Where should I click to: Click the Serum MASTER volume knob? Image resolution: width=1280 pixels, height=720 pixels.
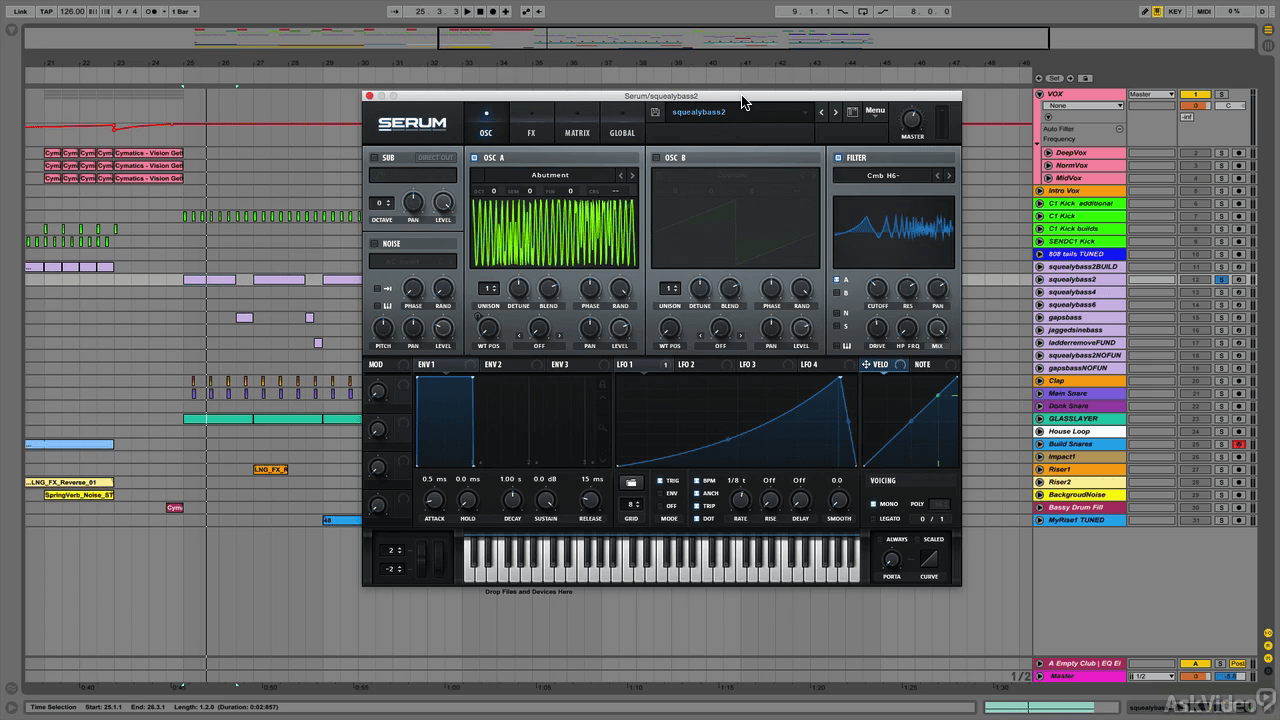[x=912, y=118]
